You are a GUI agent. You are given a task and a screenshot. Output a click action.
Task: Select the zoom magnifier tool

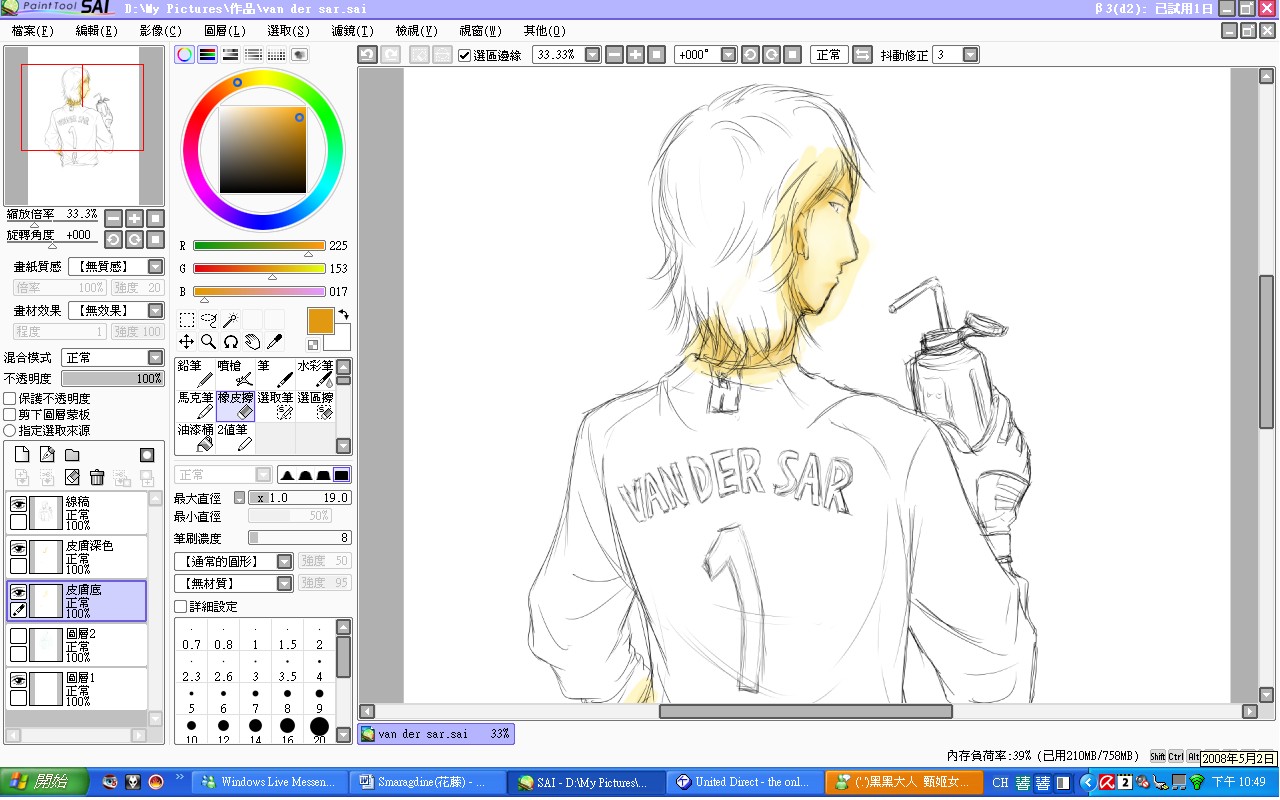(x=209, y=342)
